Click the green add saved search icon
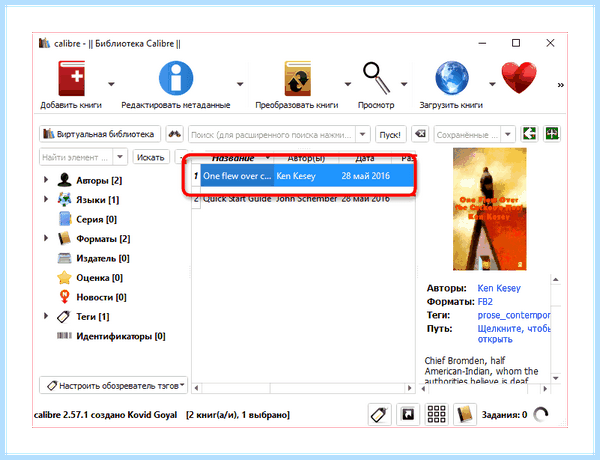The image size is (600, 460). [x=552, y=134]
